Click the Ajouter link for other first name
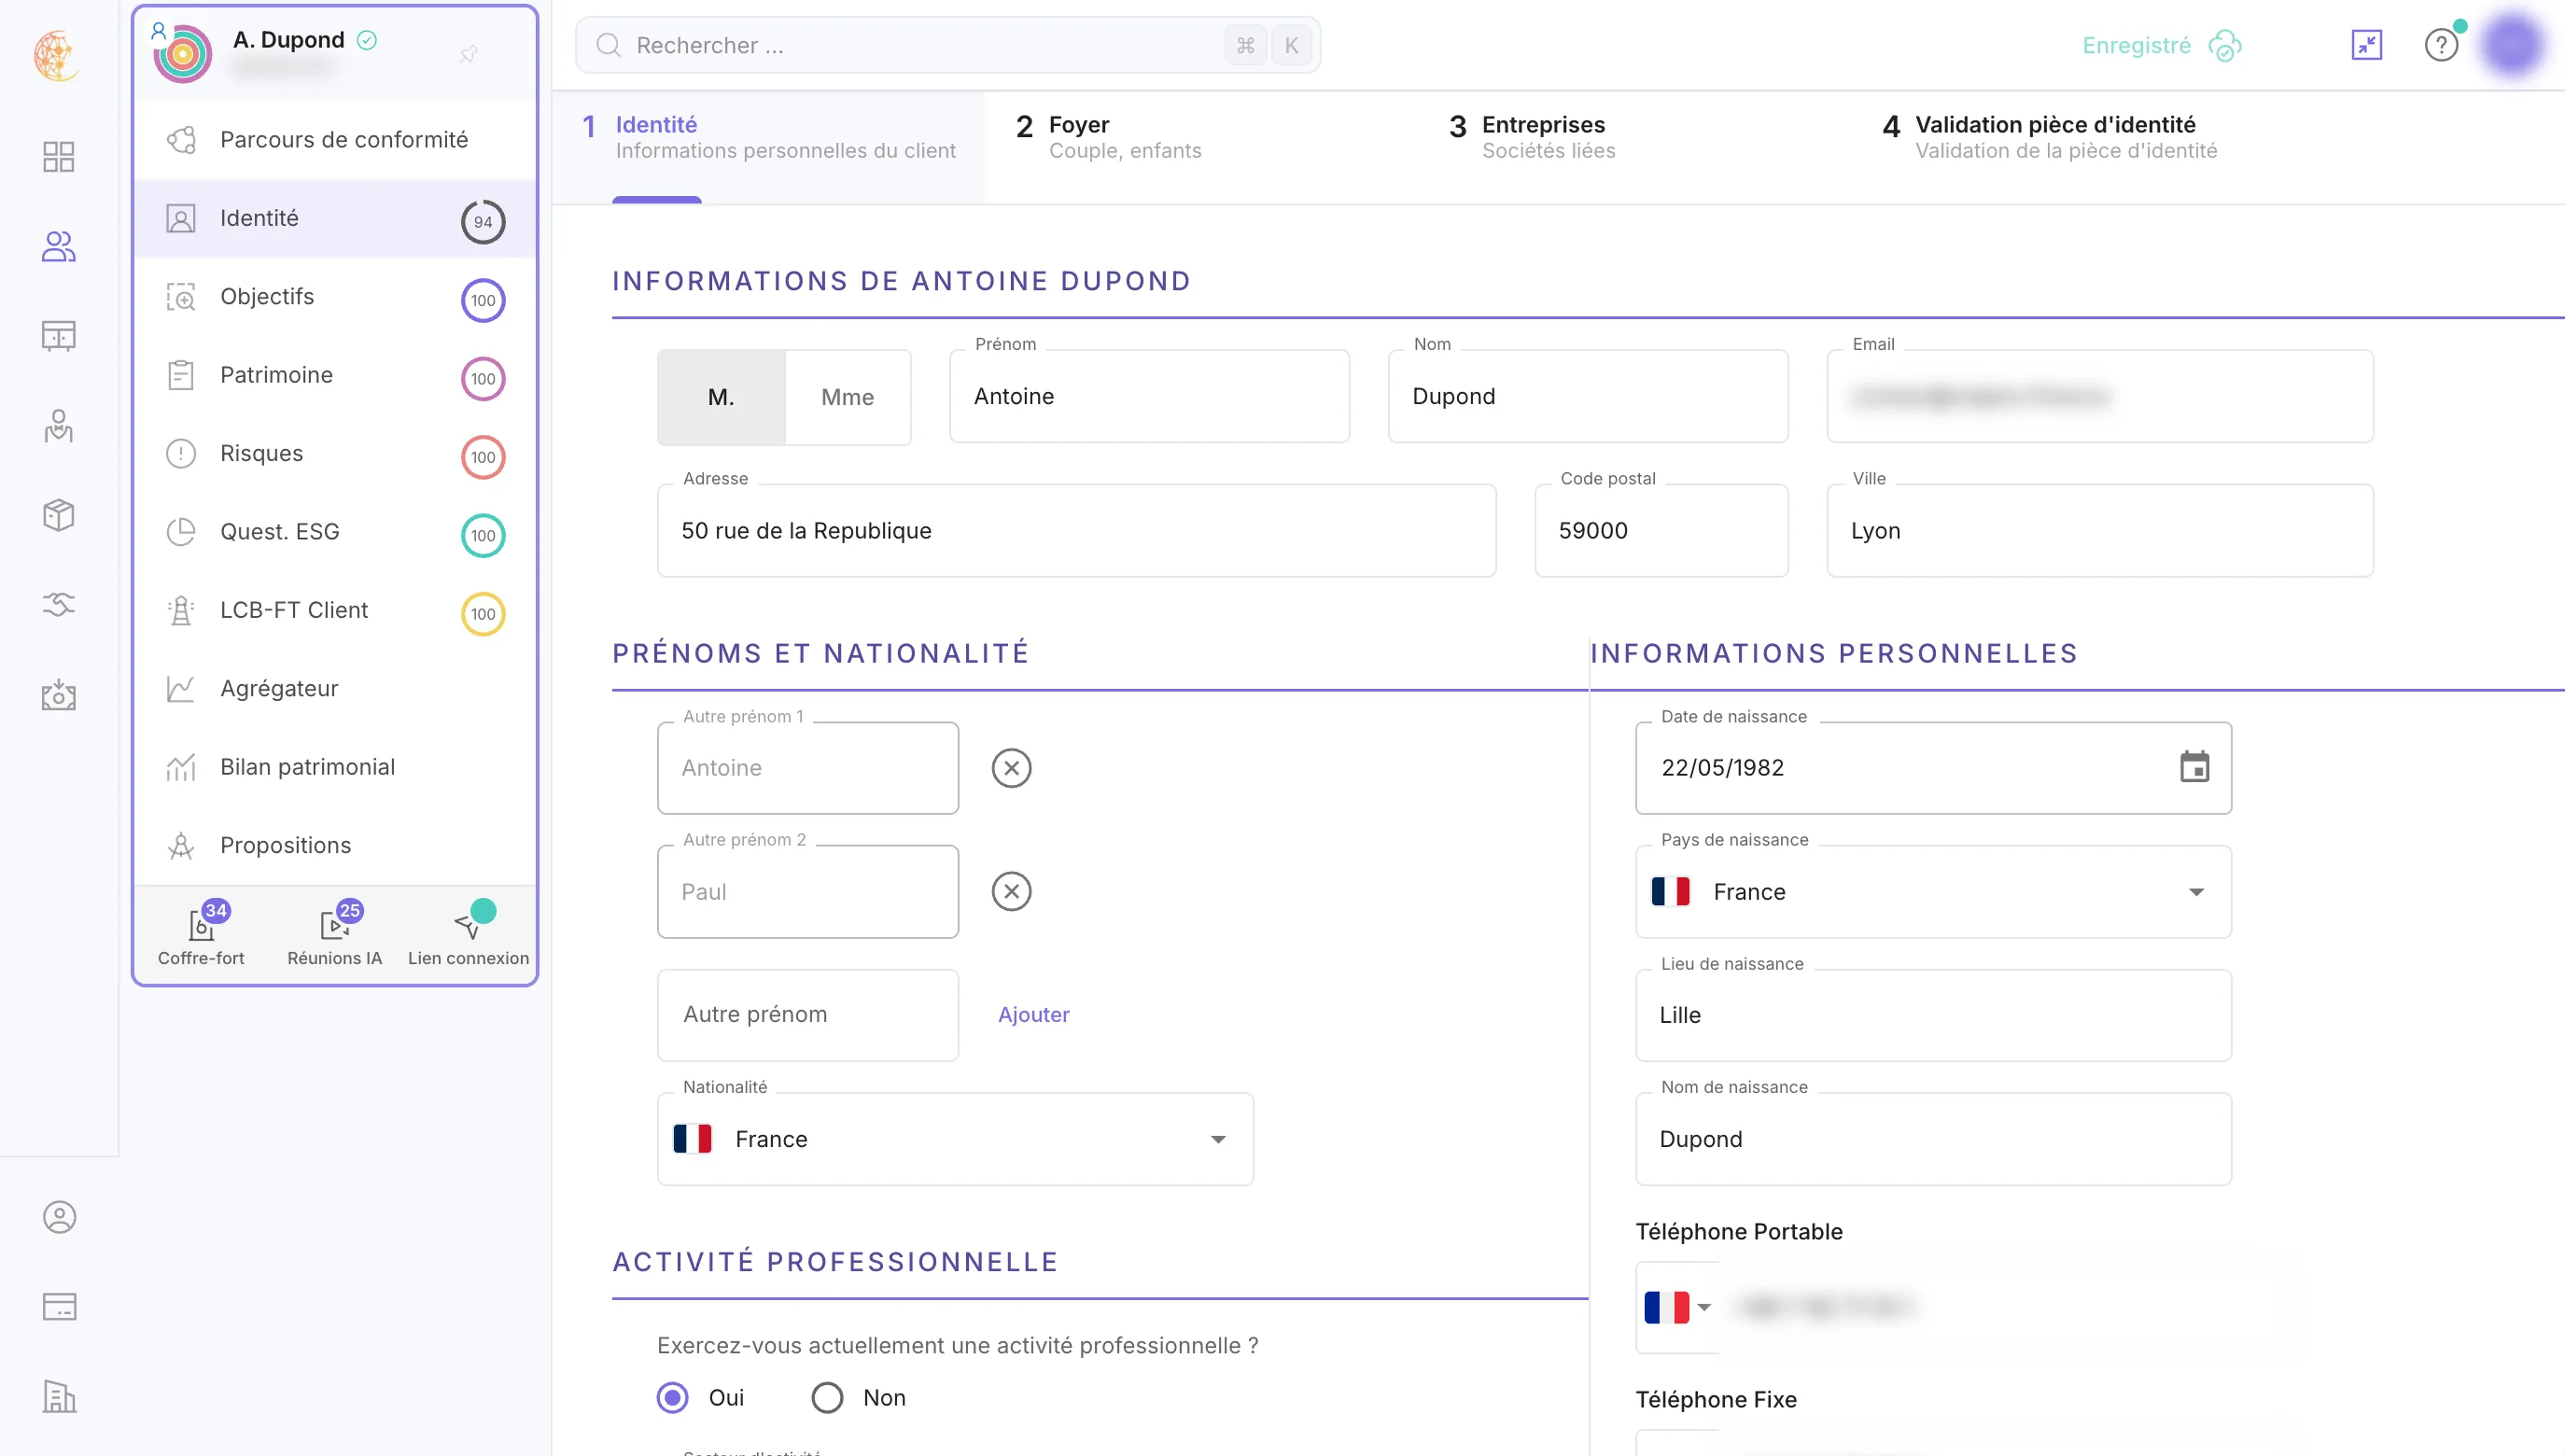Screen dimensions: 2565x1456 [1033, 1014]
